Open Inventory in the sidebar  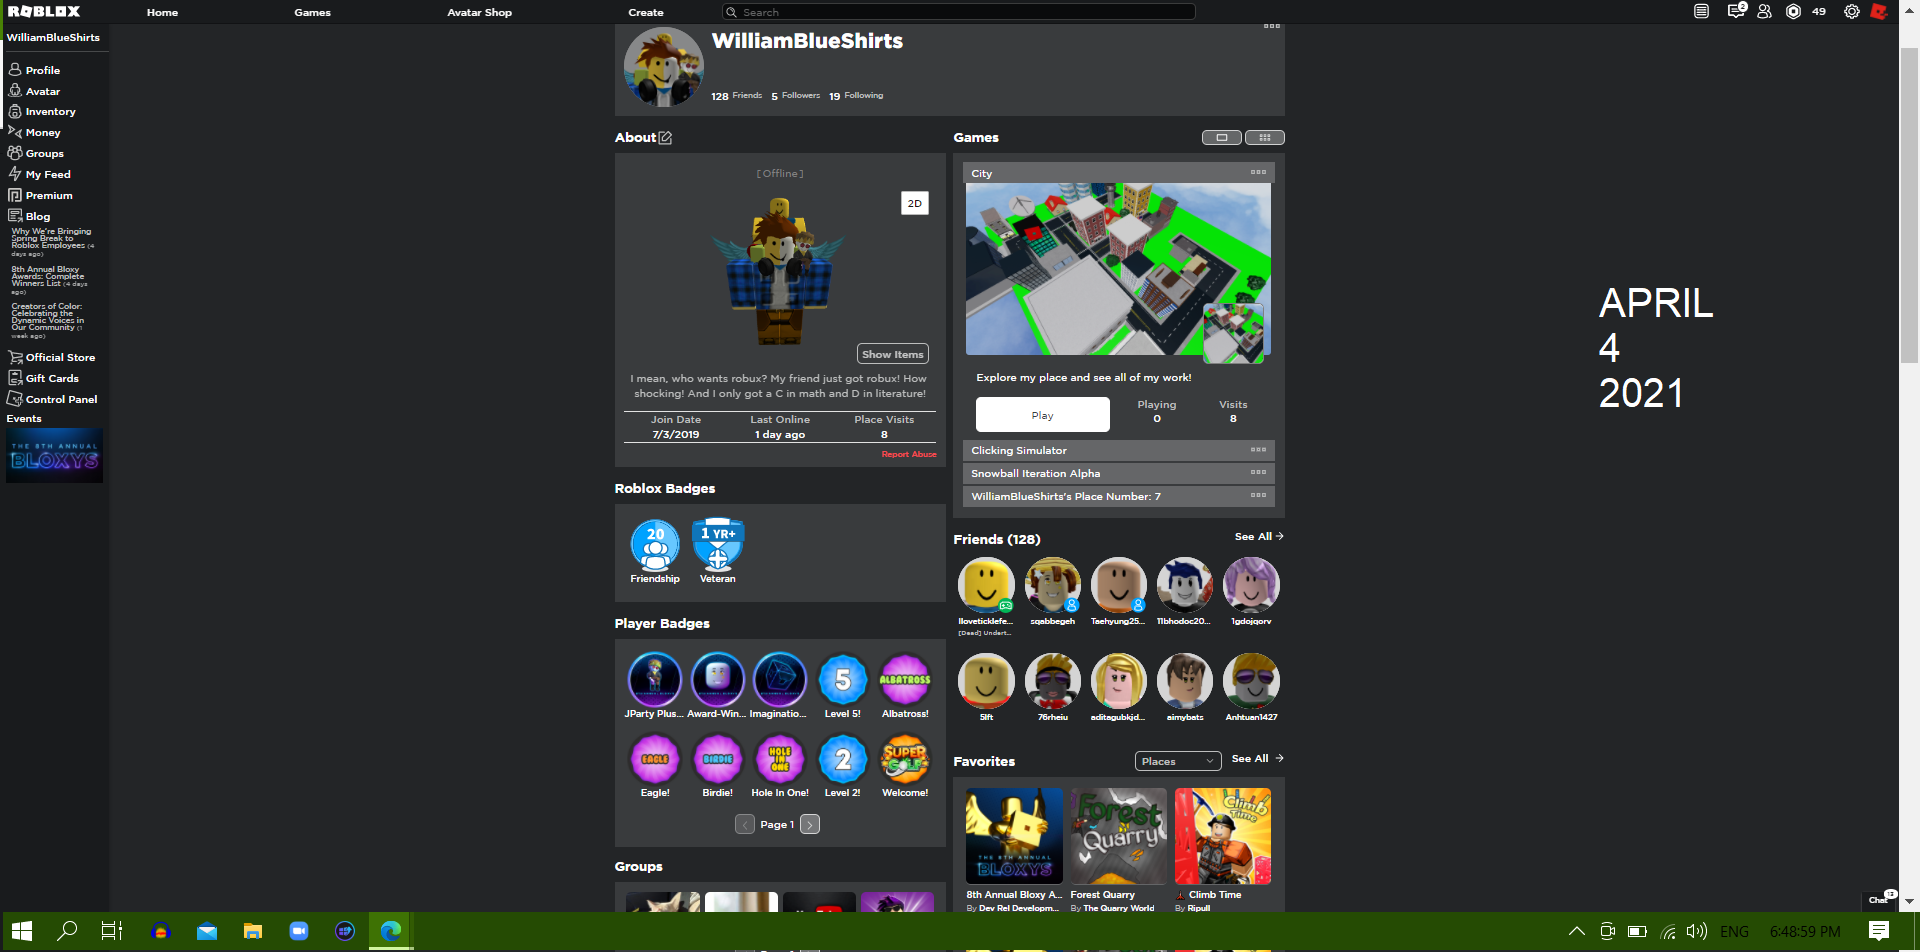(x=42, y=111)
